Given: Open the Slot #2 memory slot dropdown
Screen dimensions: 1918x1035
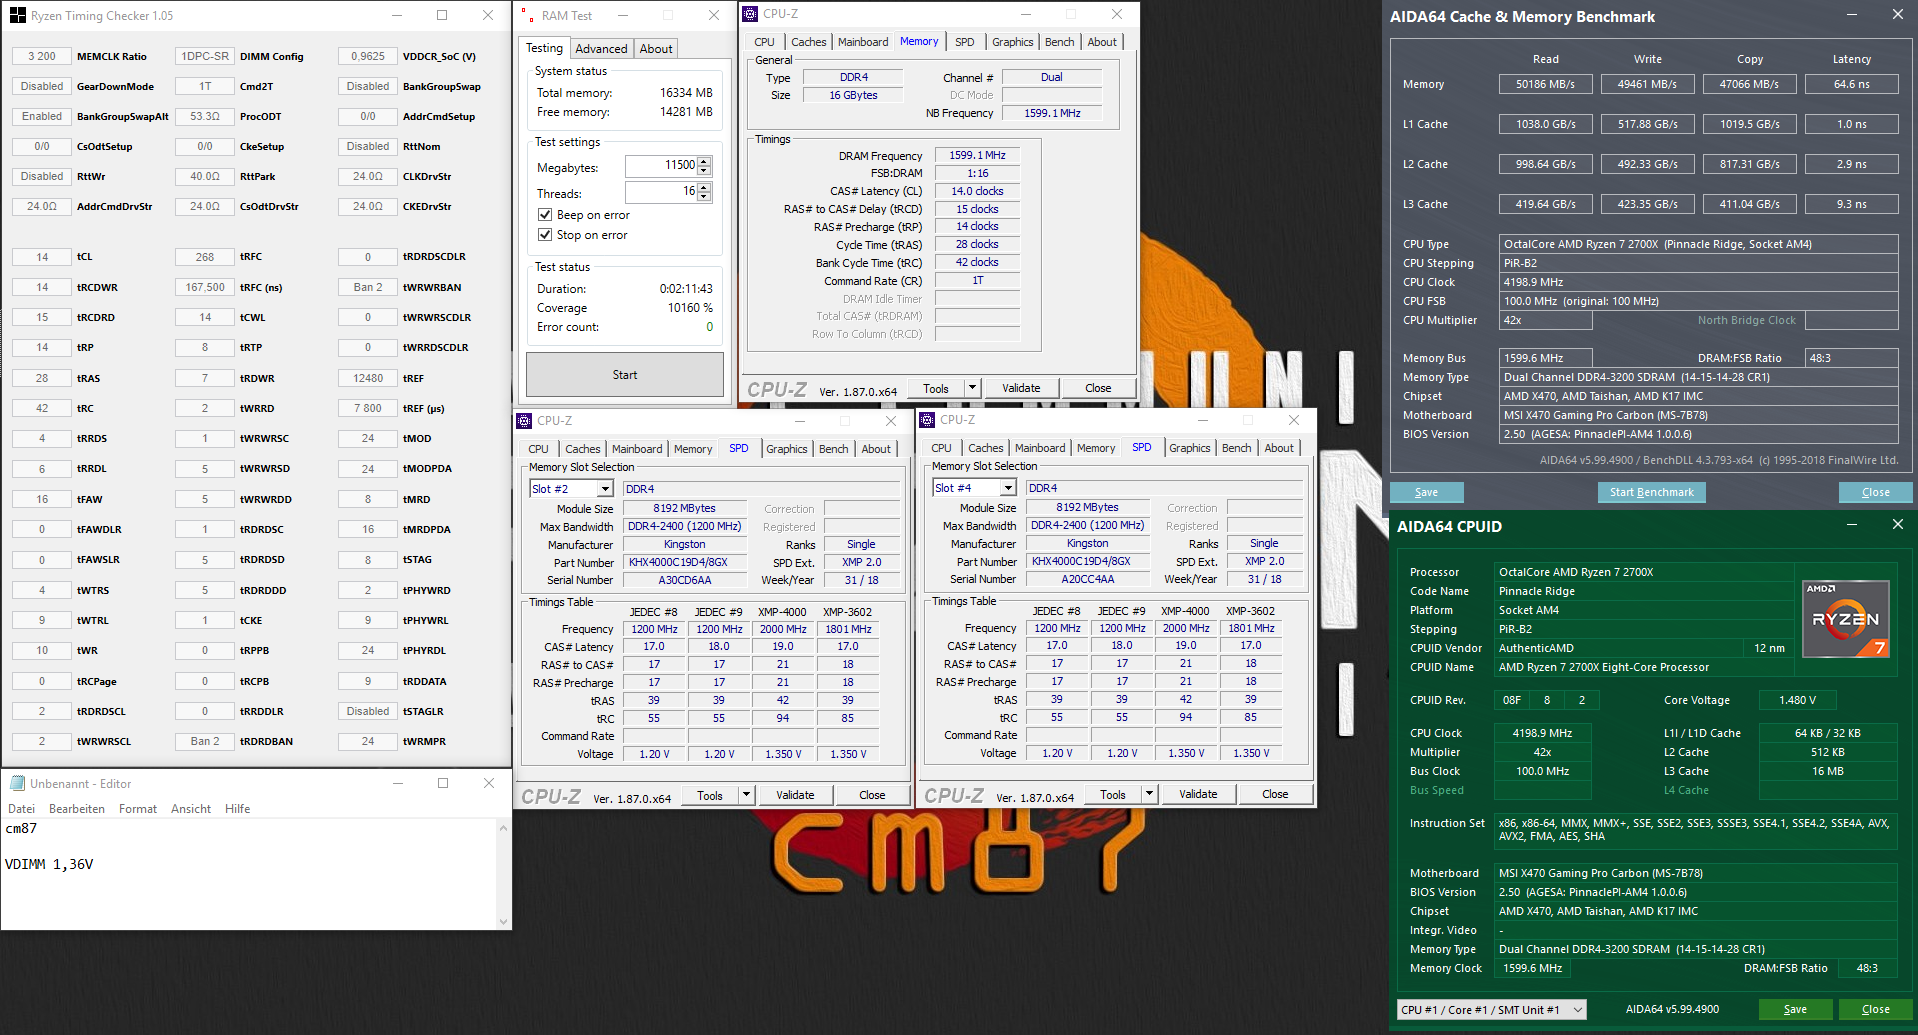Looking at the screenshot, I should pos(605,489).
